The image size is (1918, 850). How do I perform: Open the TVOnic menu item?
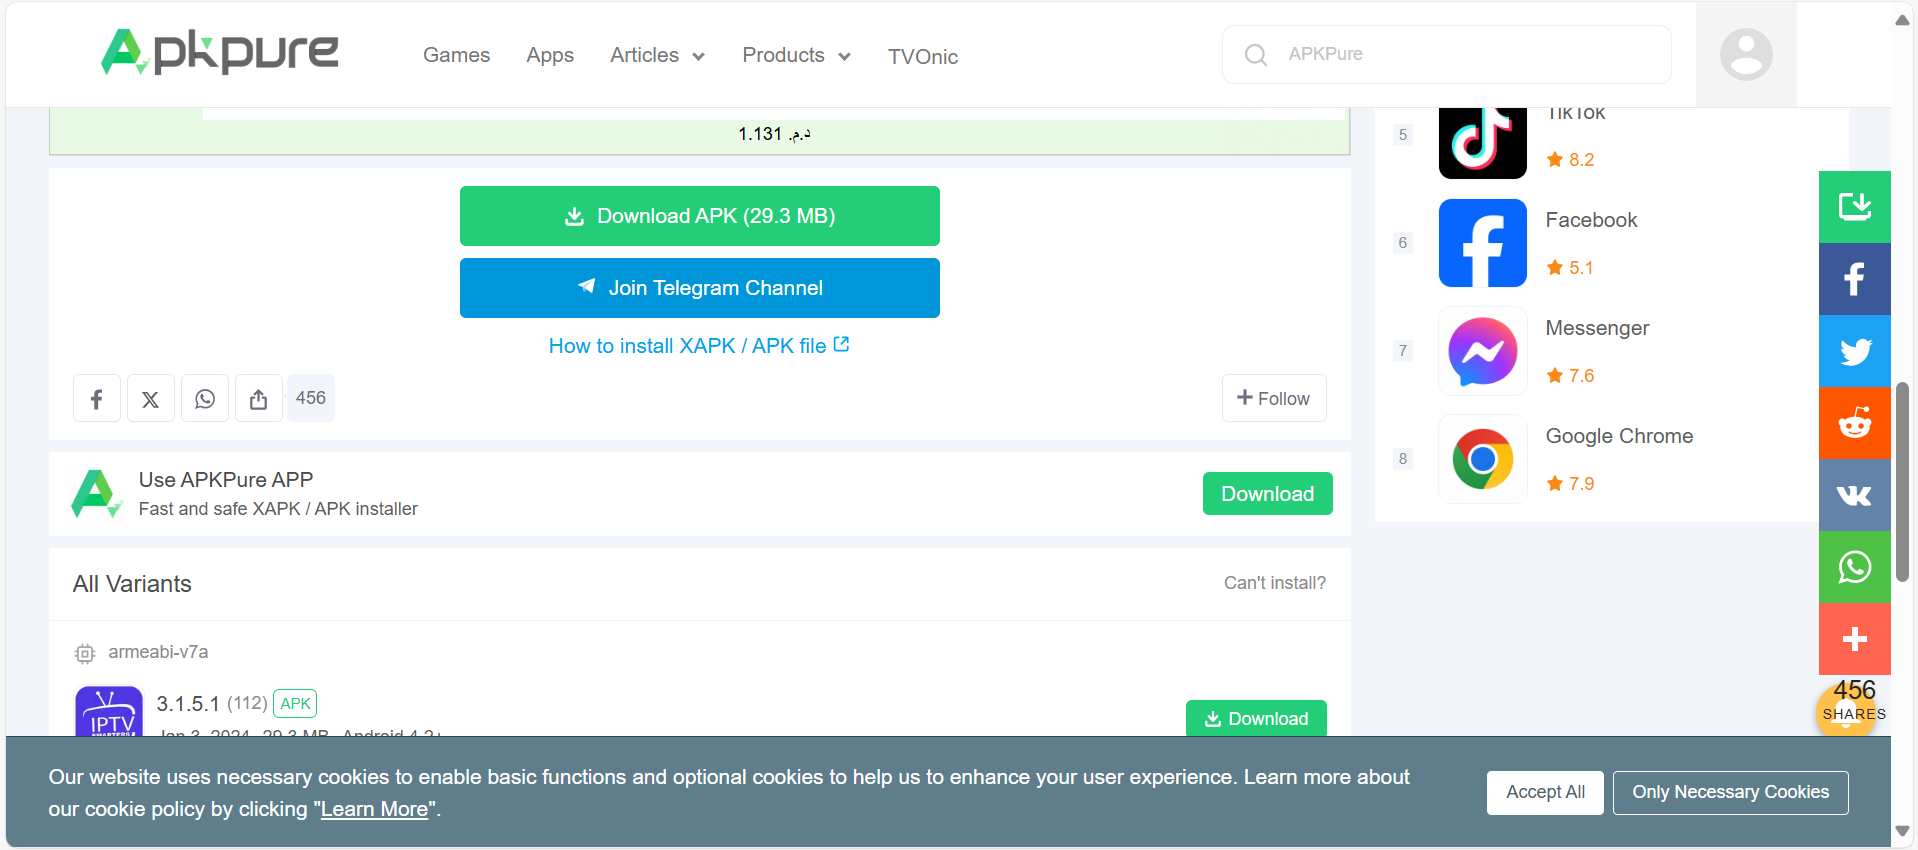(x=922, y=57)
